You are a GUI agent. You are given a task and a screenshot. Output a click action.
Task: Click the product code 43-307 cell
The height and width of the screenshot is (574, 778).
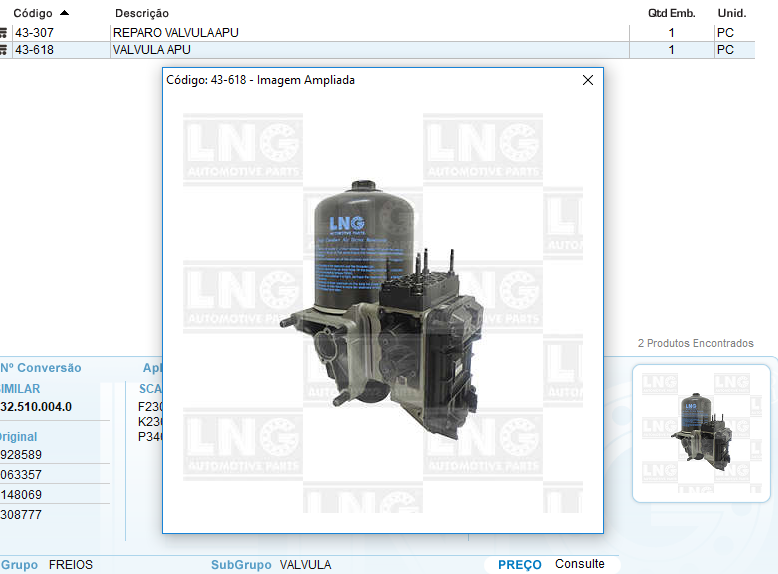click(35, 33)
